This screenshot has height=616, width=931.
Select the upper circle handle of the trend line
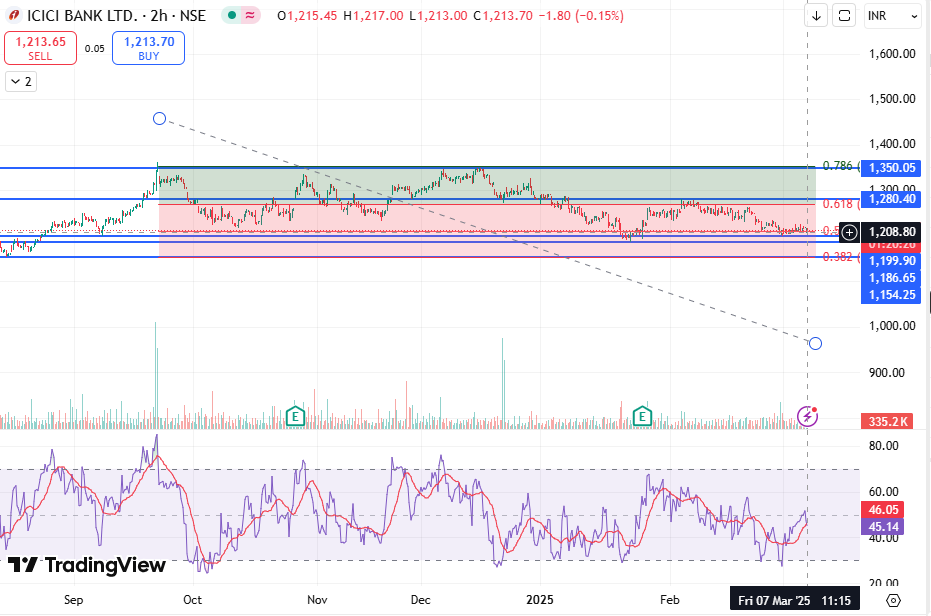tap(159, 119)
